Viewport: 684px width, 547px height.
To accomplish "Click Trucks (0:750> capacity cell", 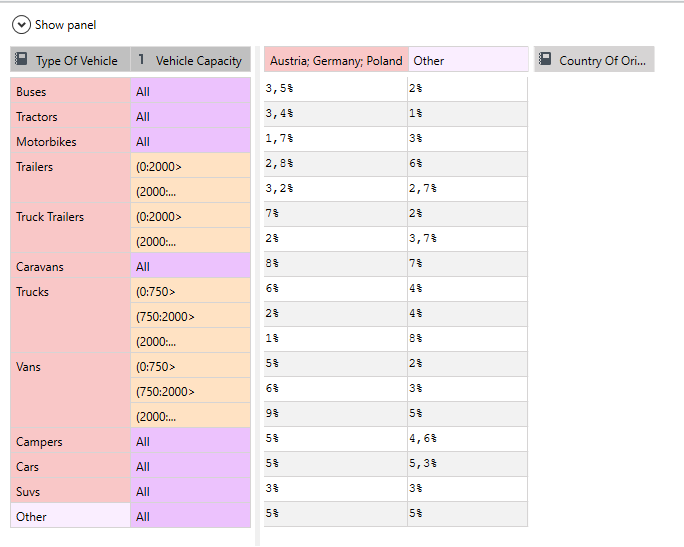I will click(191, 291).
